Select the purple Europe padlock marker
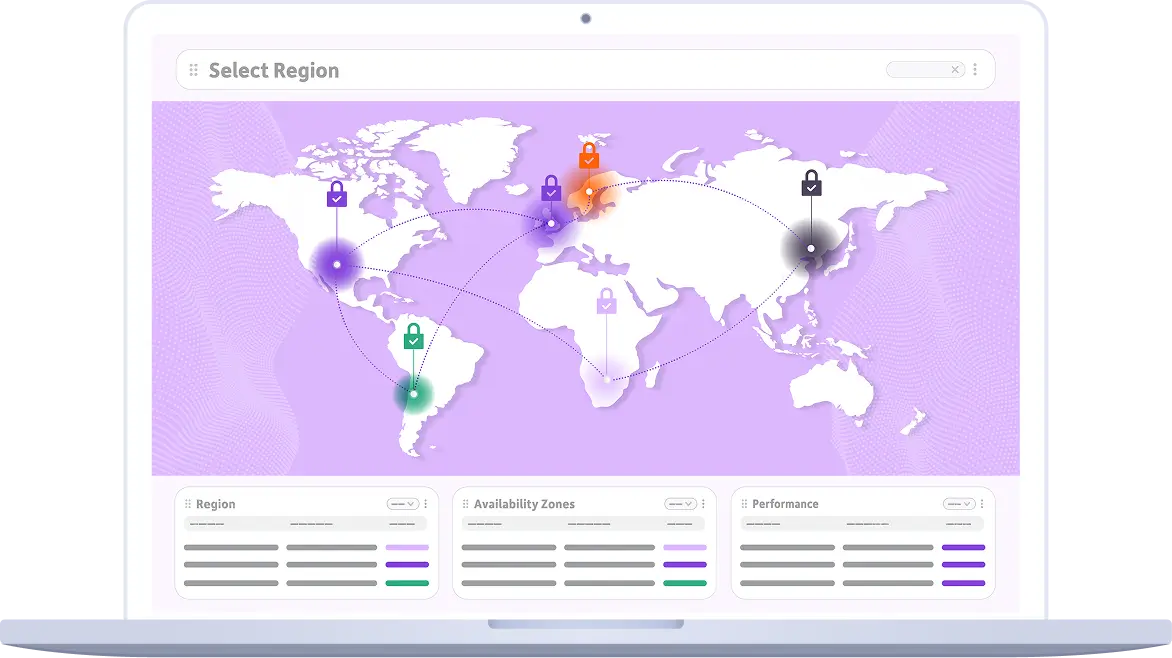Viewport: 1172px width, 658px height. pyautogui.click(x=550, y=188)
